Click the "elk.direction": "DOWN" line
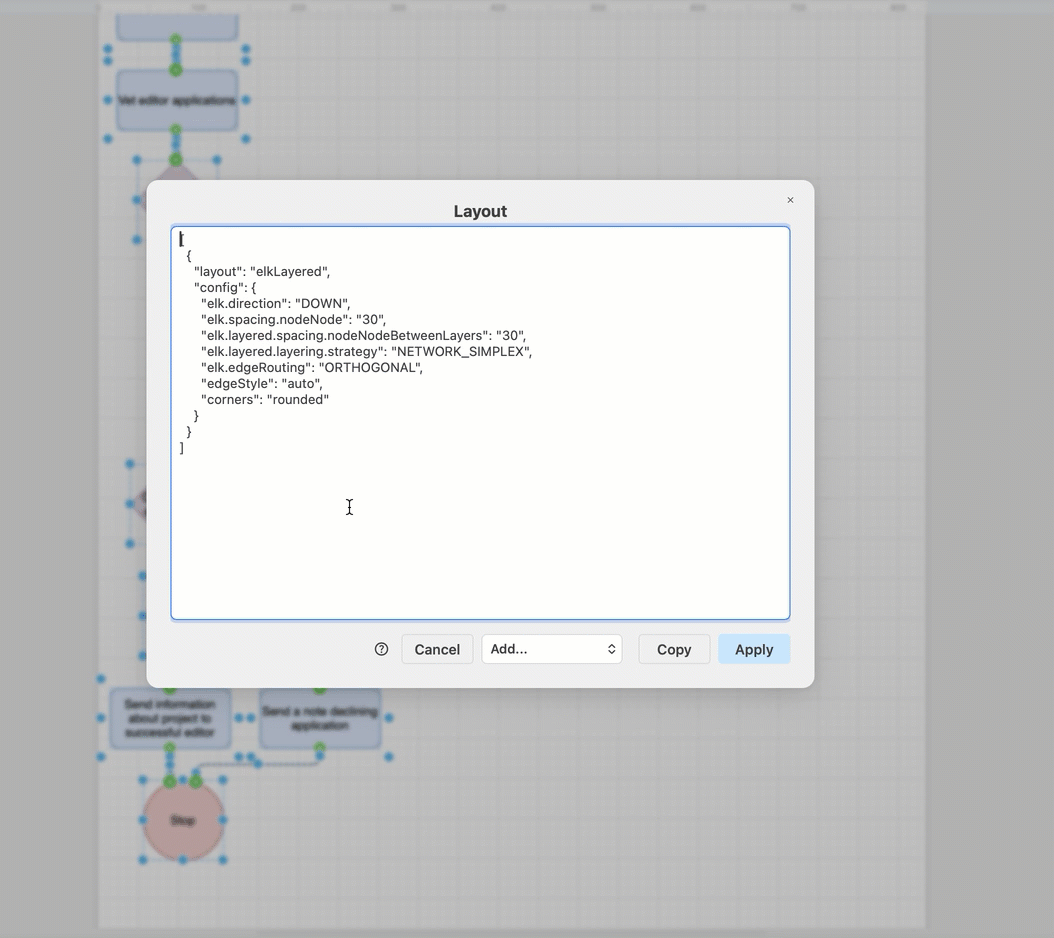1054x938 pixels. [x=276, y=303]
